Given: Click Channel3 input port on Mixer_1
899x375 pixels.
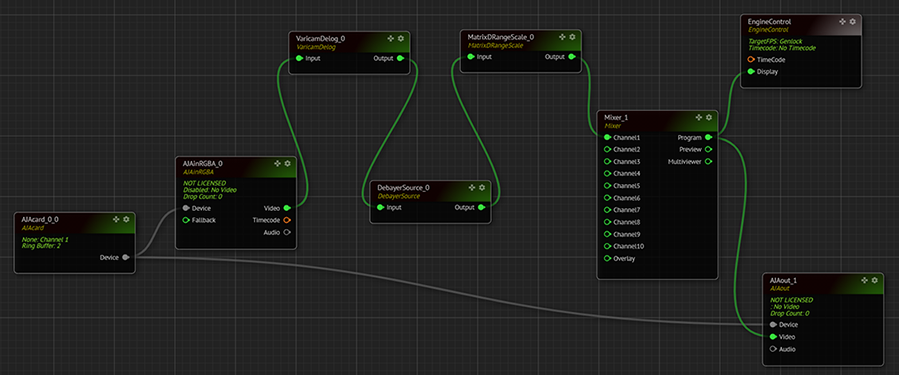Looking at the screenshot, I should tap(608, 161).
